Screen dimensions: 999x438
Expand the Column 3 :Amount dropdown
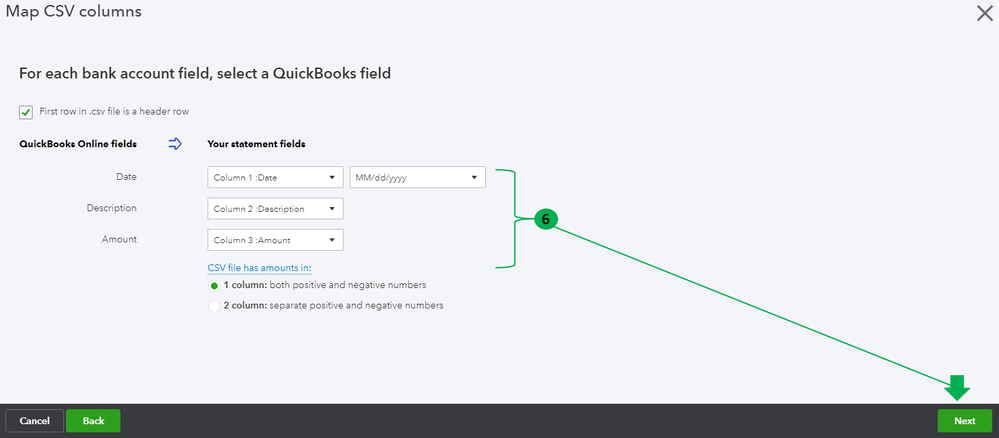tap(275, 240)
